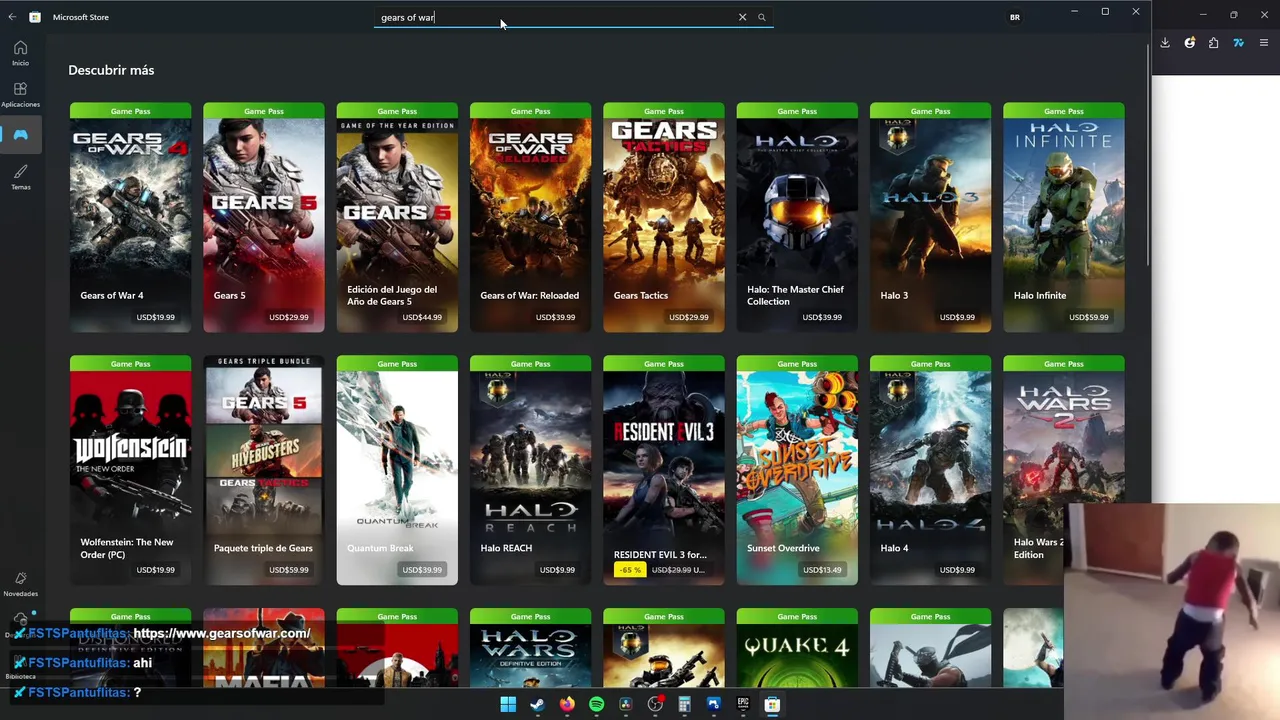Open the Halo 4 card

[930, 470]
